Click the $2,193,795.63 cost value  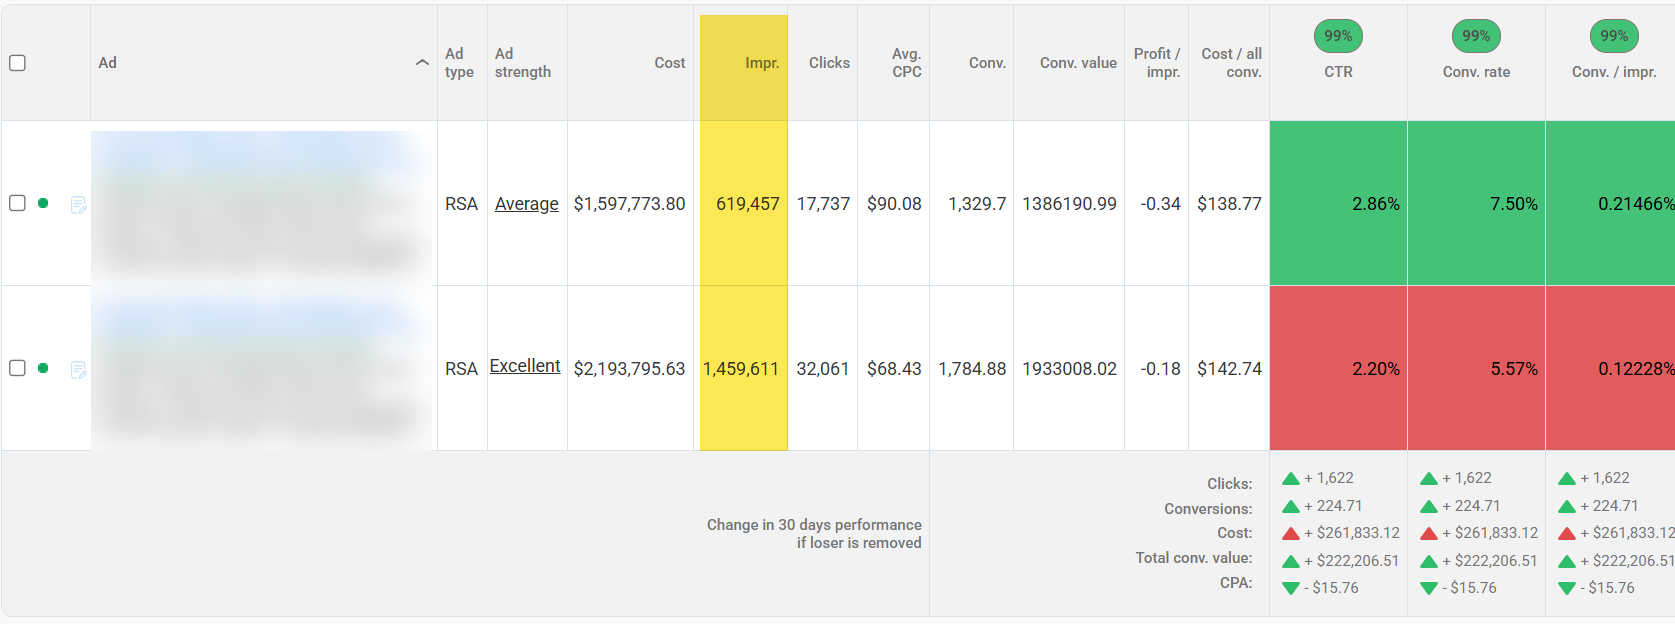click(629, 369)
